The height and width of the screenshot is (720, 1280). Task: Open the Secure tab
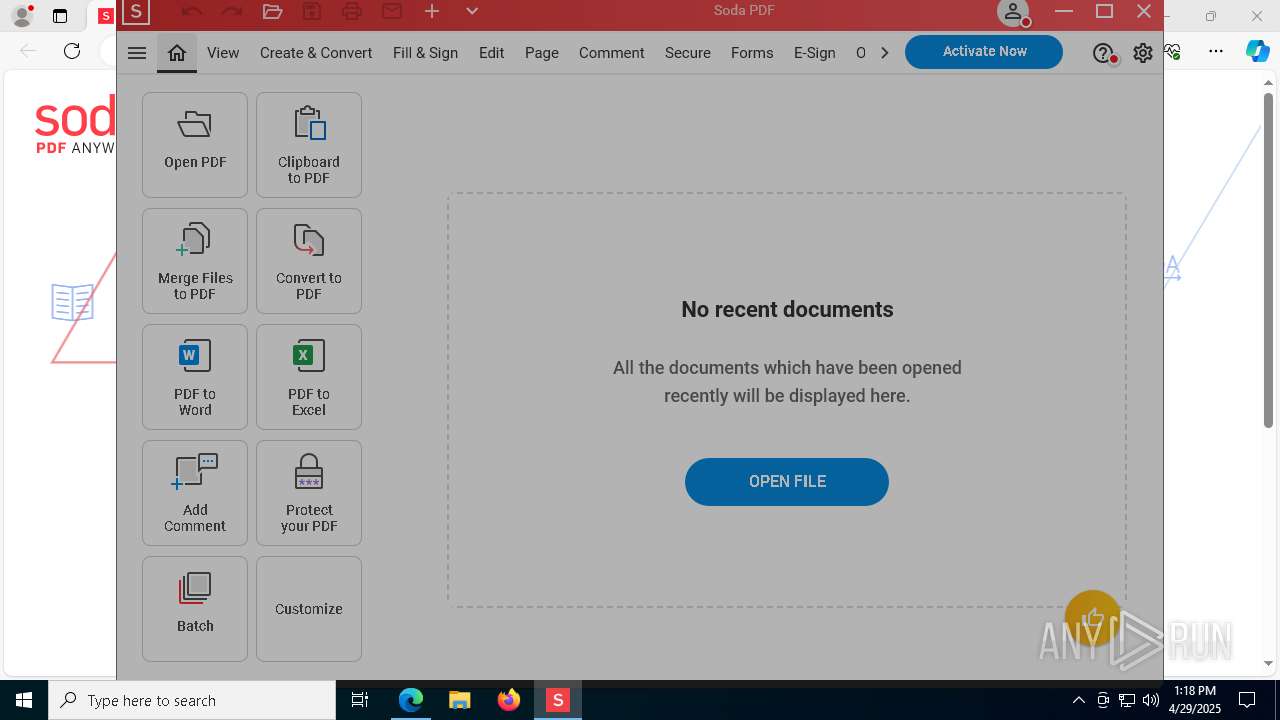pyautogui.click(x=688, y=53)
